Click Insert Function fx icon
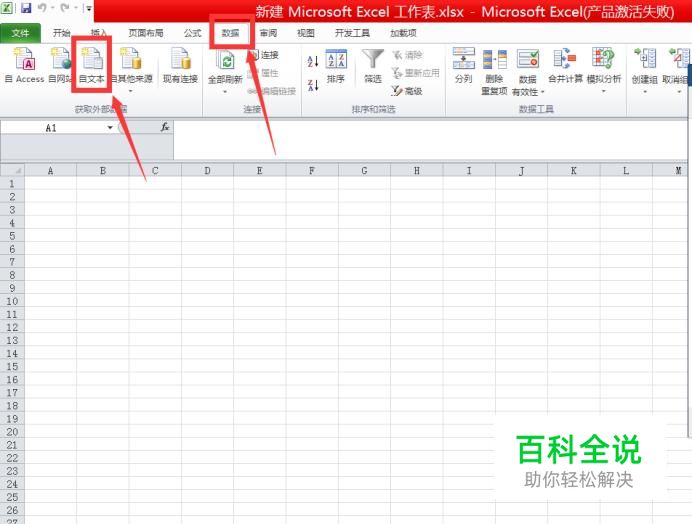 165,128
